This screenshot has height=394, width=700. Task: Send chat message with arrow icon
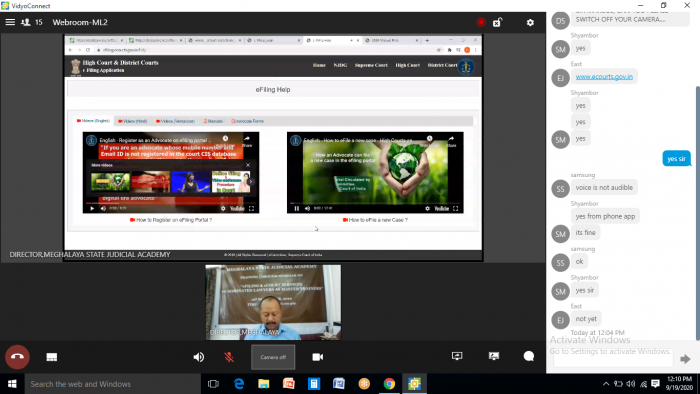coord(685,359)
